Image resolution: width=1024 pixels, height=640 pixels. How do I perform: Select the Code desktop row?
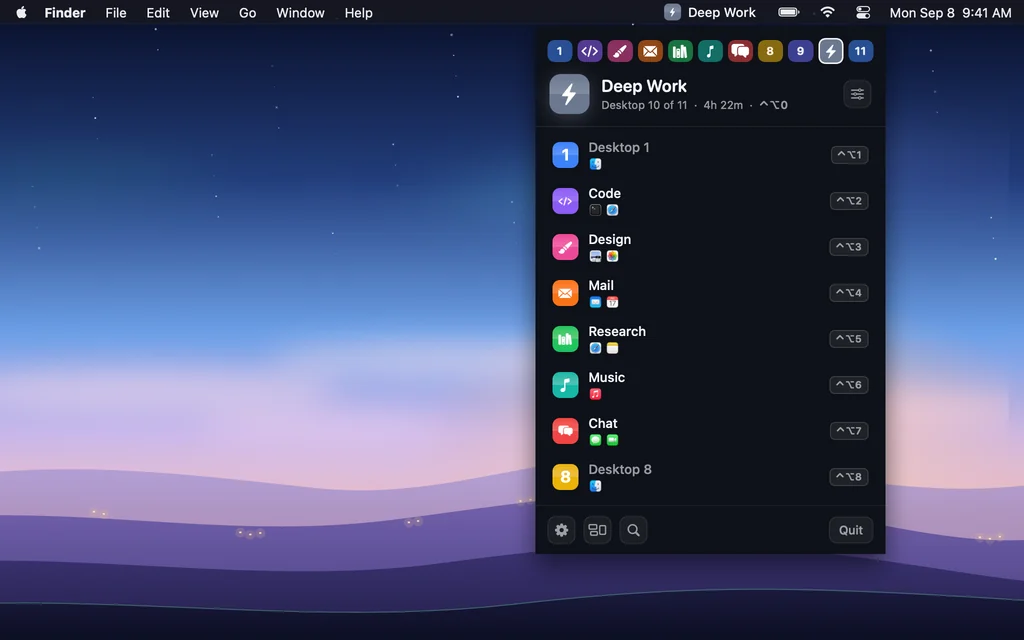[x=711, y=200]
